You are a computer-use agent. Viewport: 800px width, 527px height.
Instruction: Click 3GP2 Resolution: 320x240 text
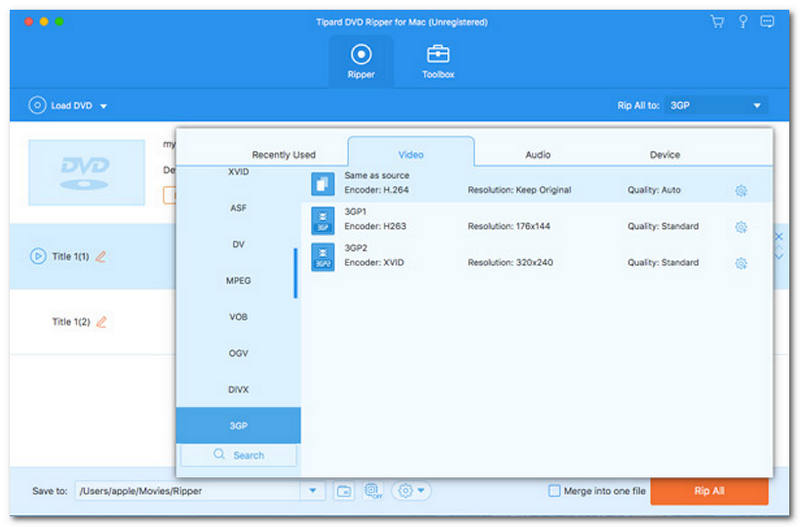tap(510, 262)
